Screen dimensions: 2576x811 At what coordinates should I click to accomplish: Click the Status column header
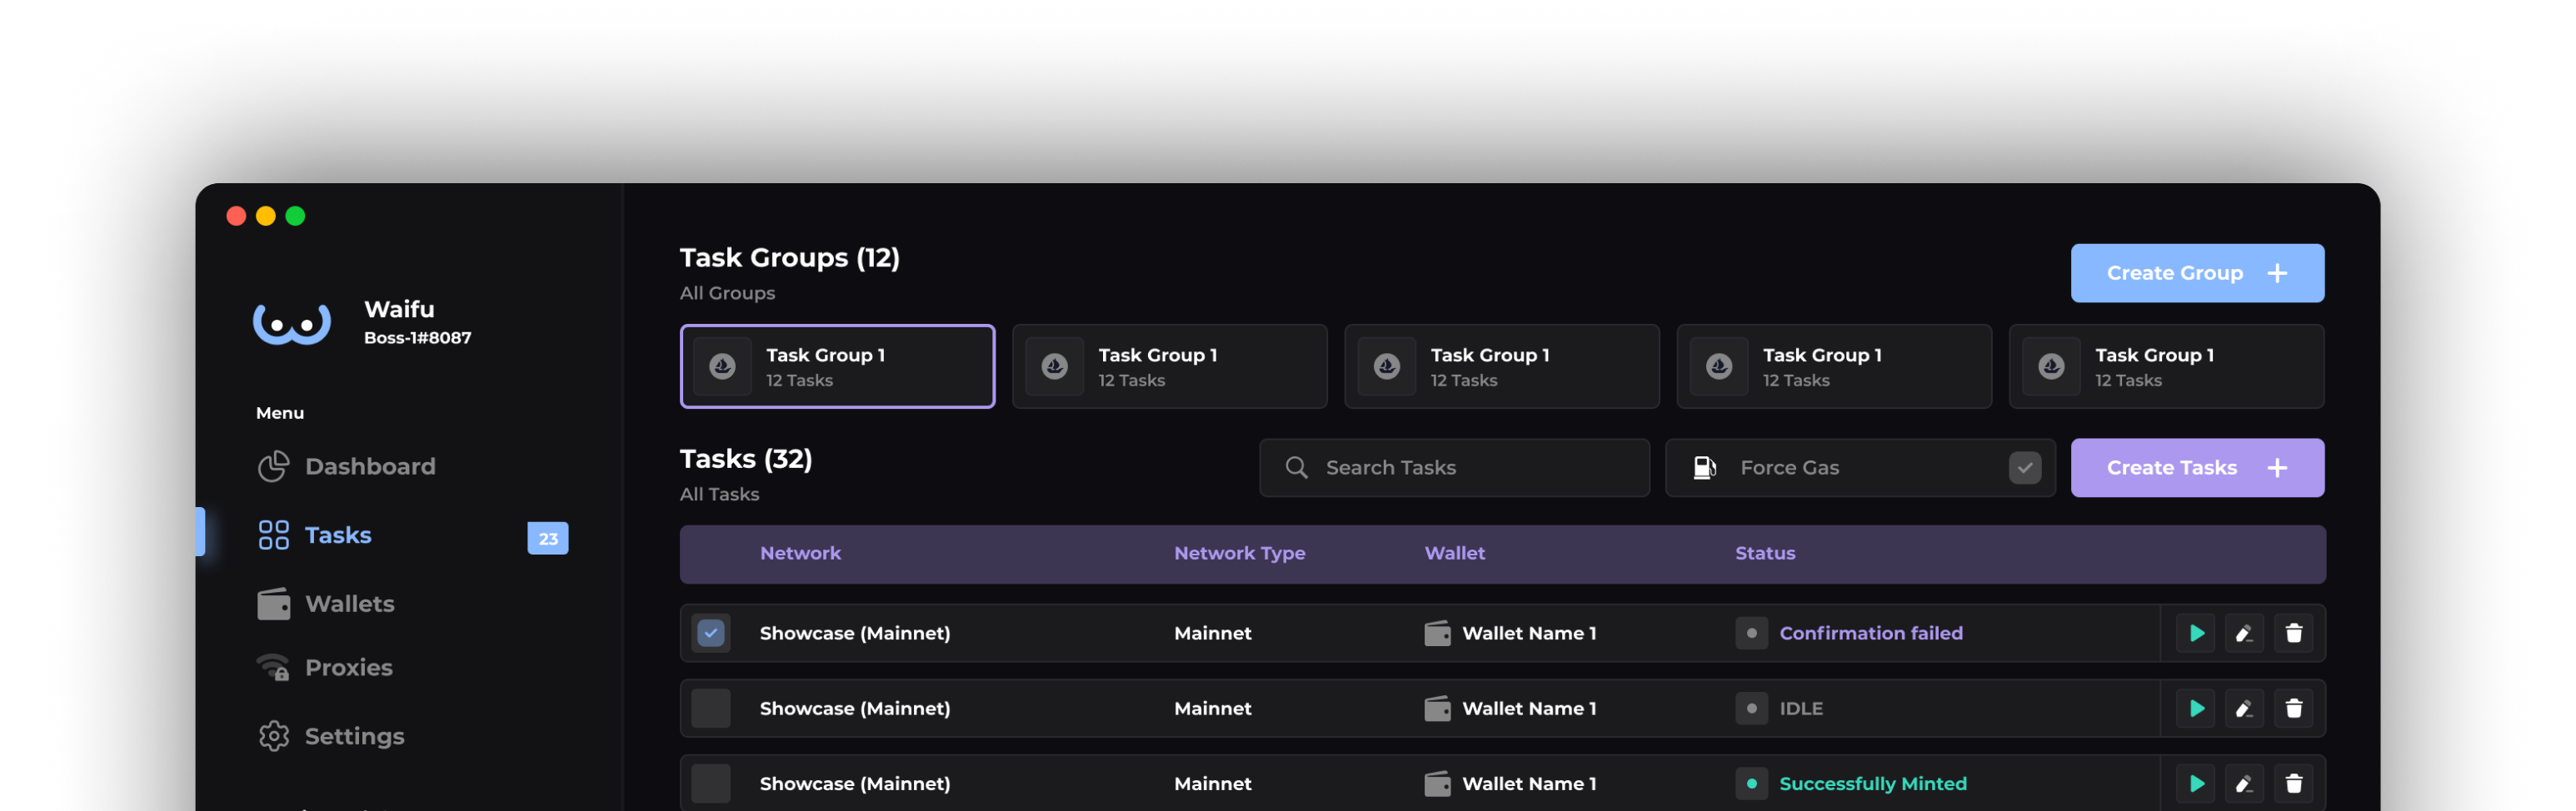[1765, 554]
